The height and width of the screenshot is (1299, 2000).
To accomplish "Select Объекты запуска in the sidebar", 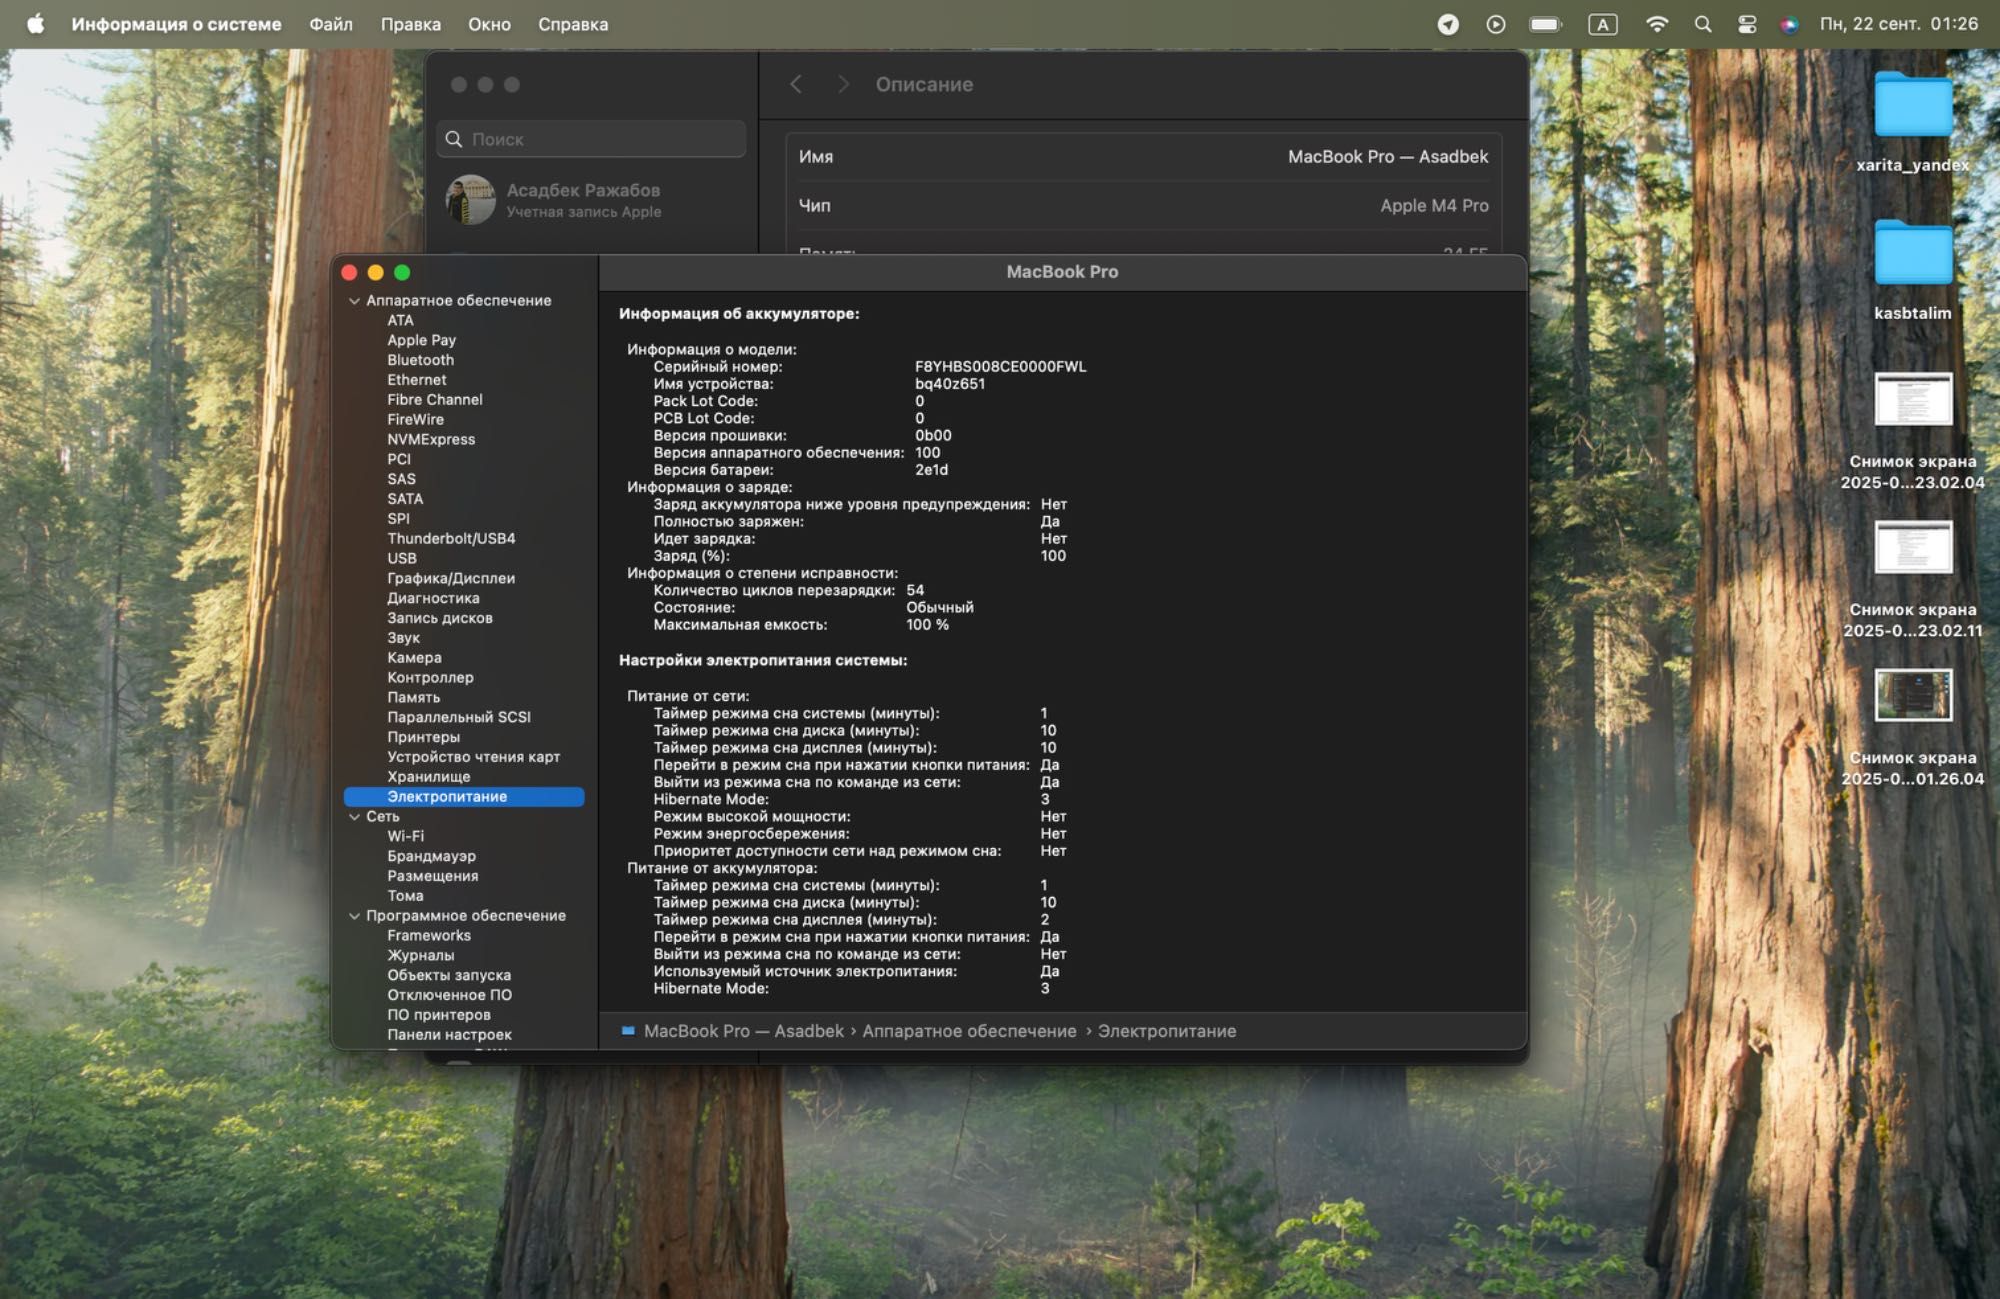I will 449,976.
